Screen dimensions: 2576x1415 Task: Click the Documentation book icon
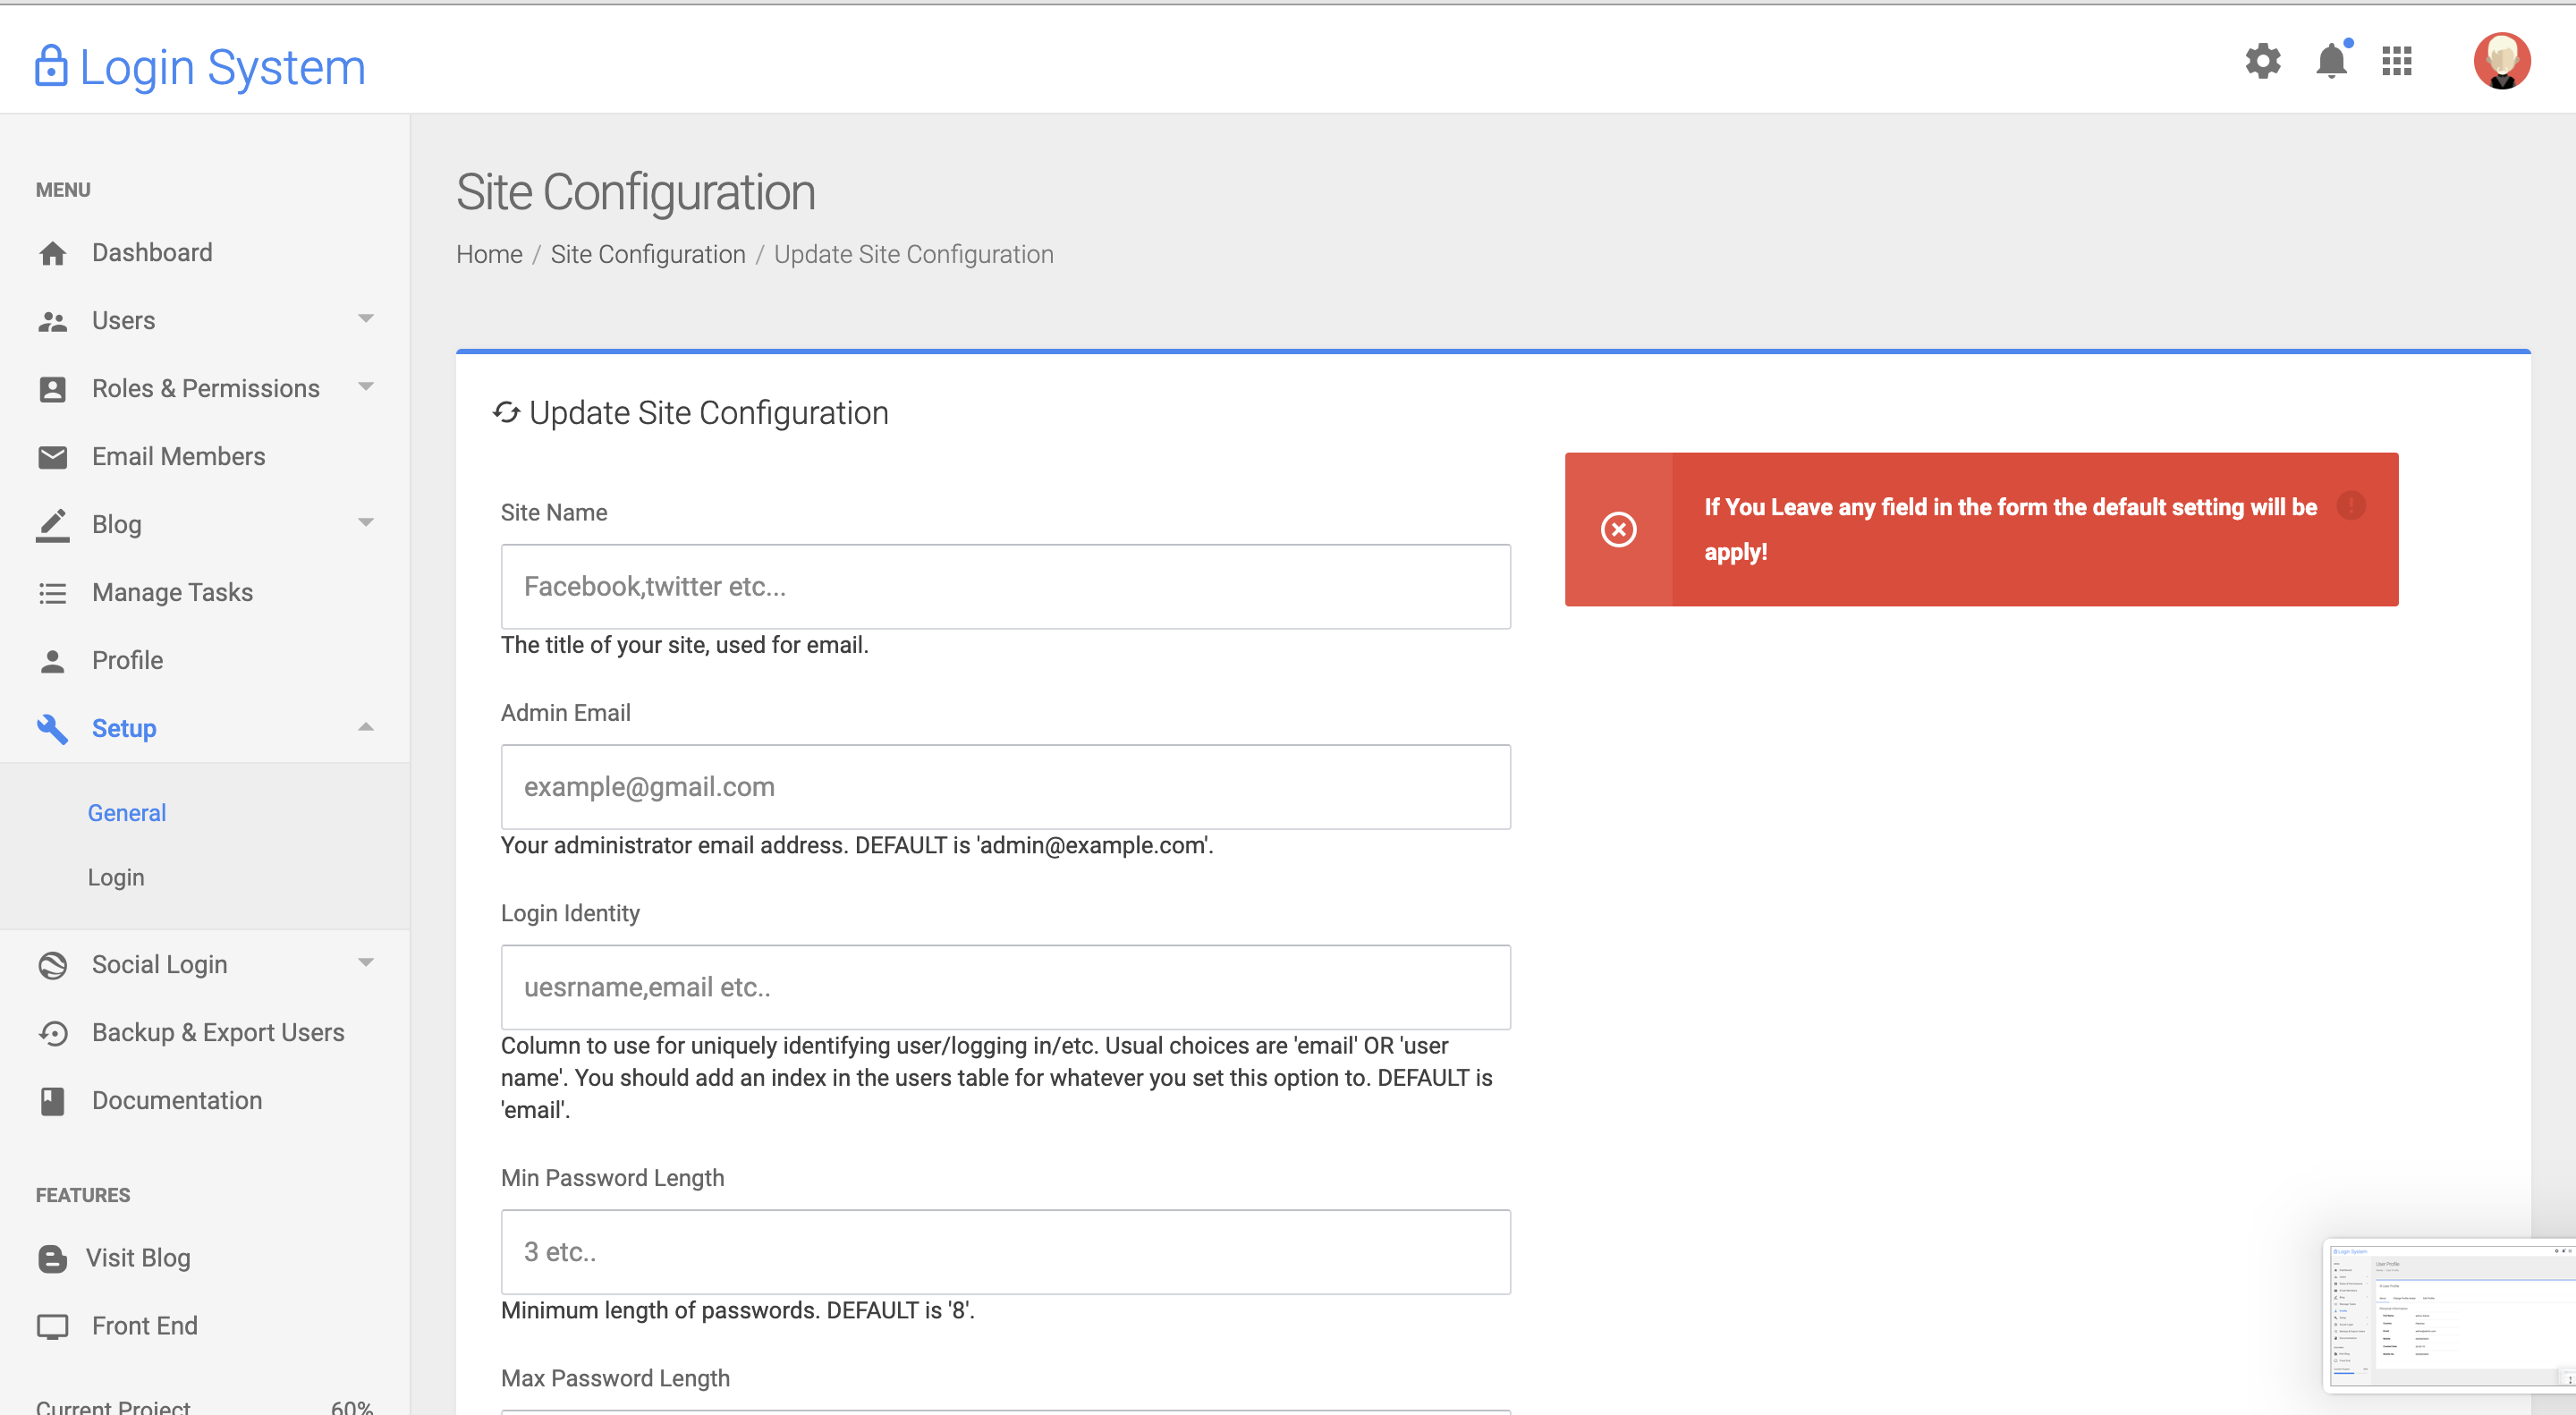(52, 1101)
